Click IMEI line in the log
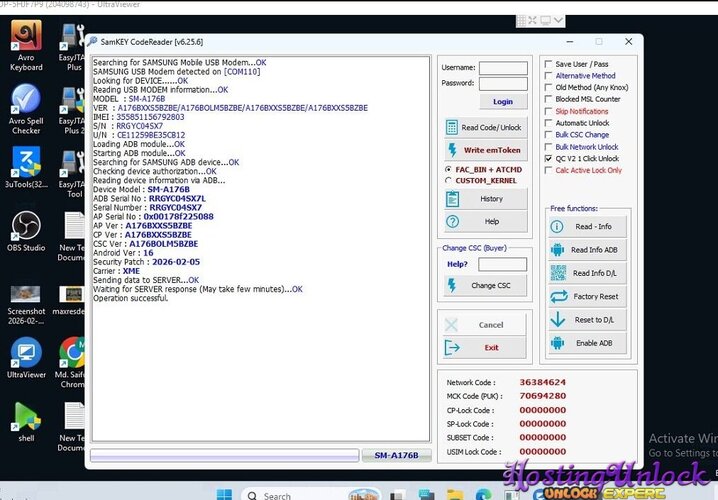The height and width of the screenshot is (500, 718). point(139,117)
